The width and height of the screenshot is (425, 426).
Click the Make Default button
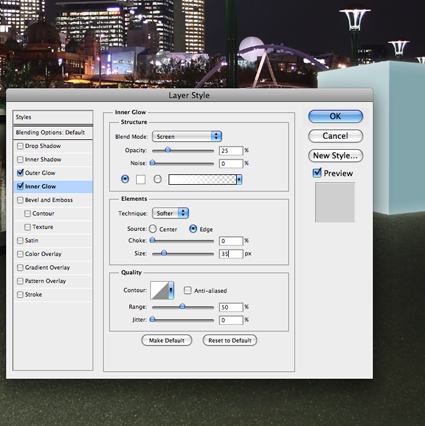[x=167, y=340]
